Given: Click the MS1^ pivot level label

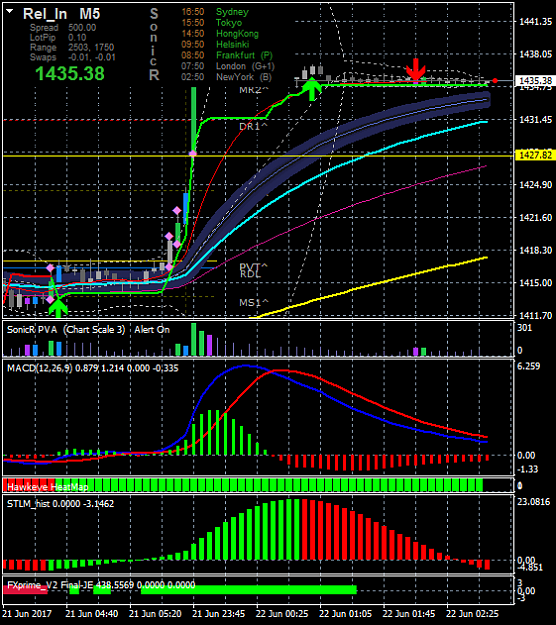Looking at the screenshot, I should pos(253,303).
